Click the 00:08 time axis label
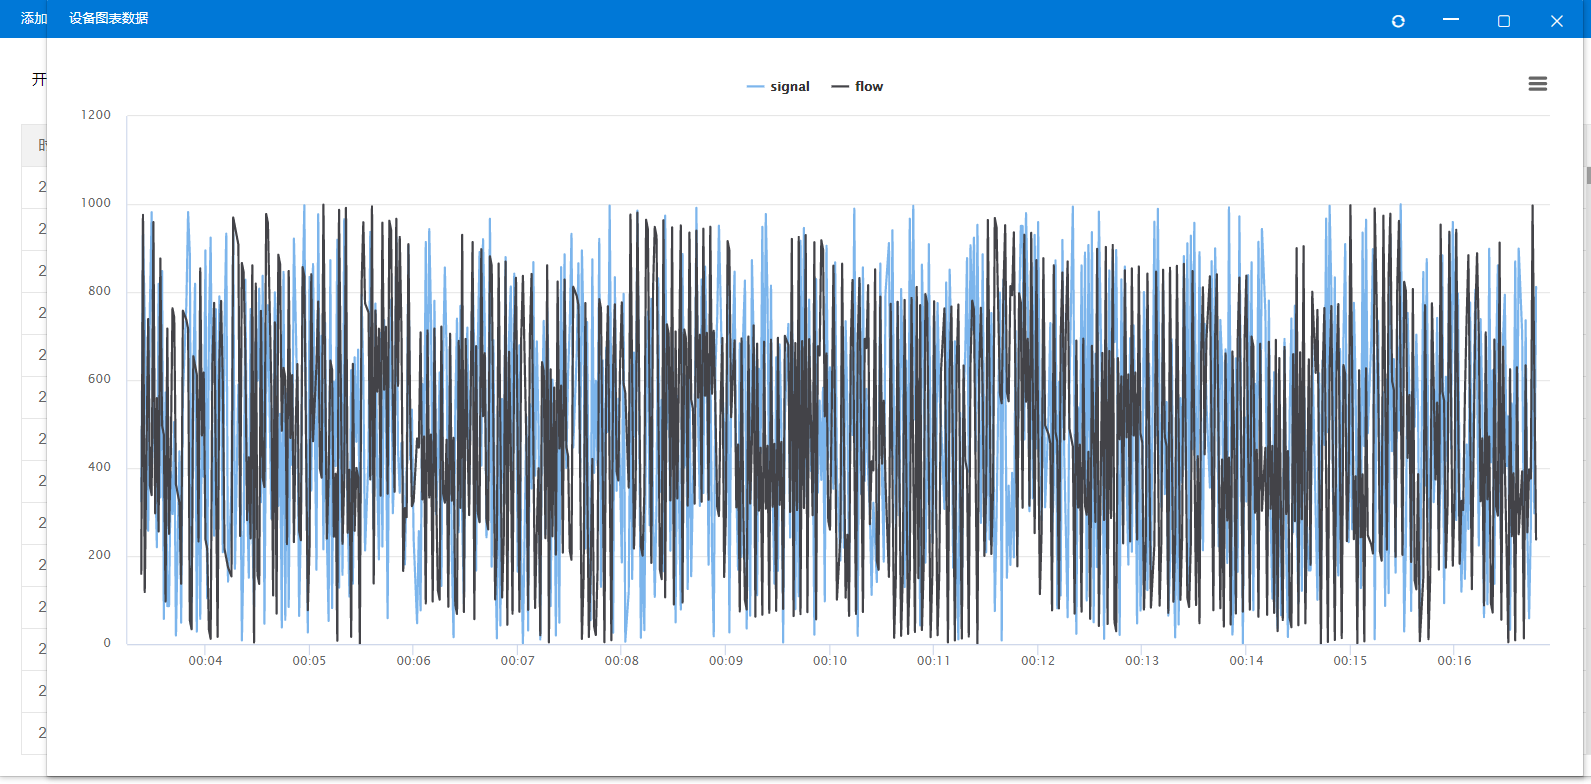The height and width of the screenshot is (784, 1591). pyautogui.click(x=621, y=661)
